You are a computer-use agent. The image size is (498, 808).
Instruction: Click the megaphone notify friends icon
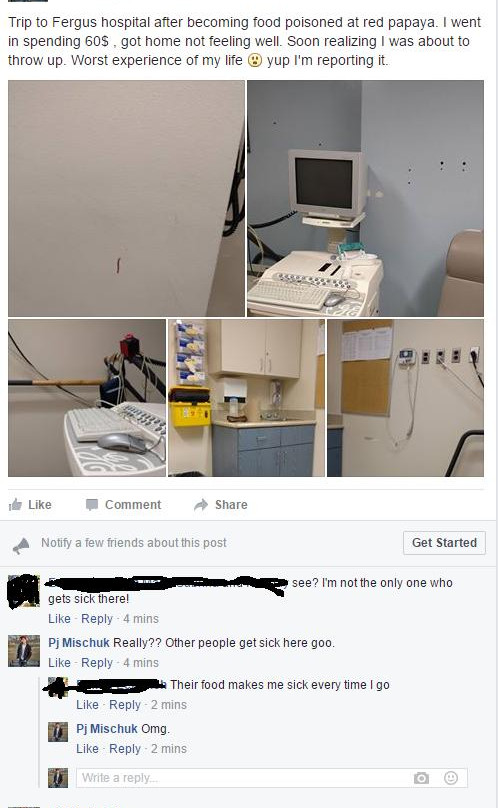point(21,545)
